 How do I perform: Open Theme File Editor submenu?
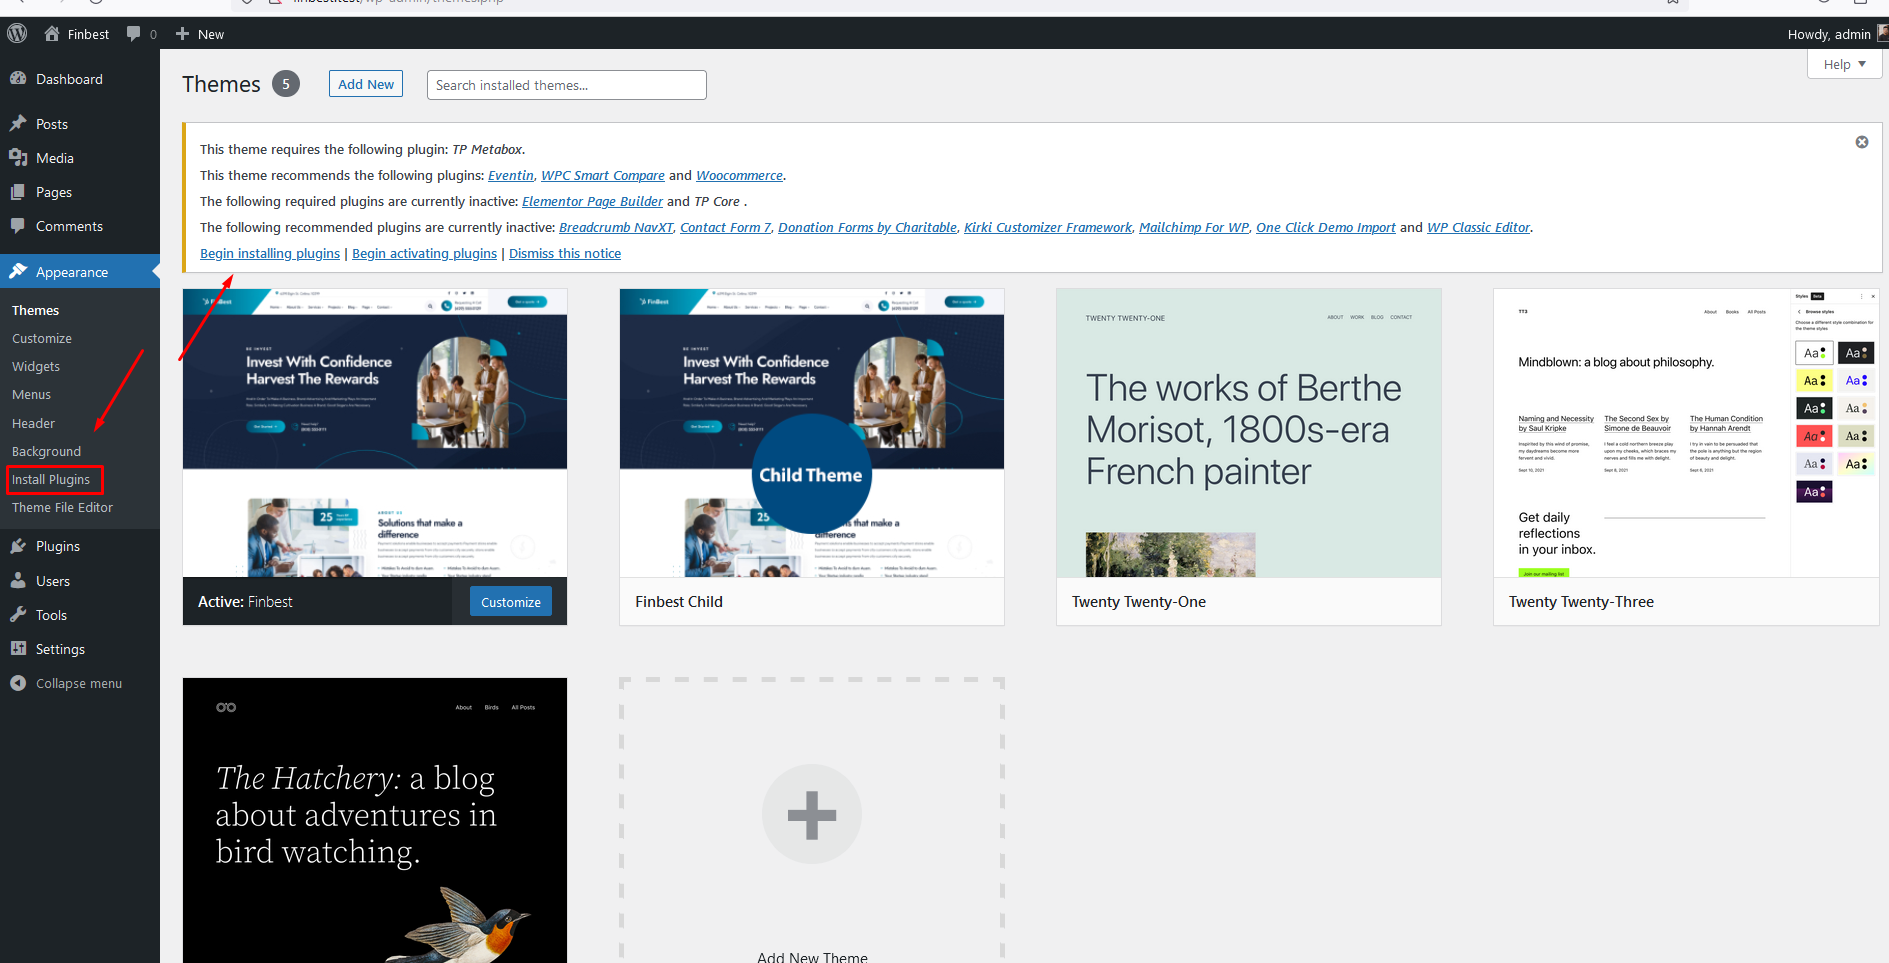(62, 508)
